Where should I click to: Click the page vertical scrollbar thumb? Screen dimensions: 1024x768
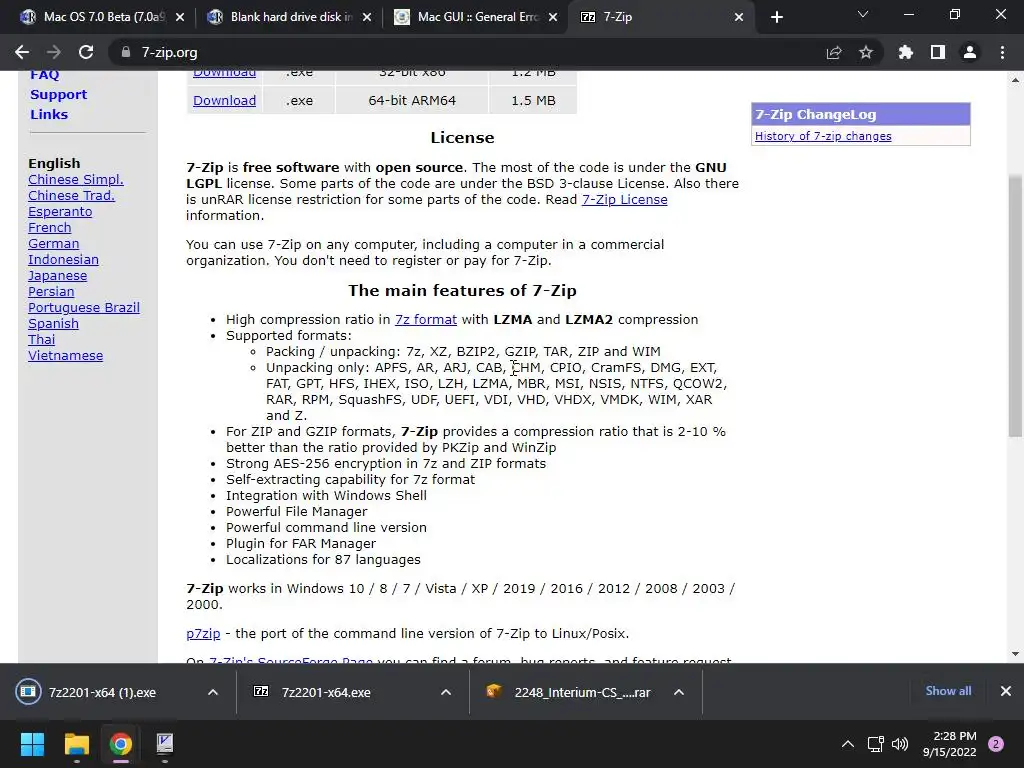[1015, 306]
